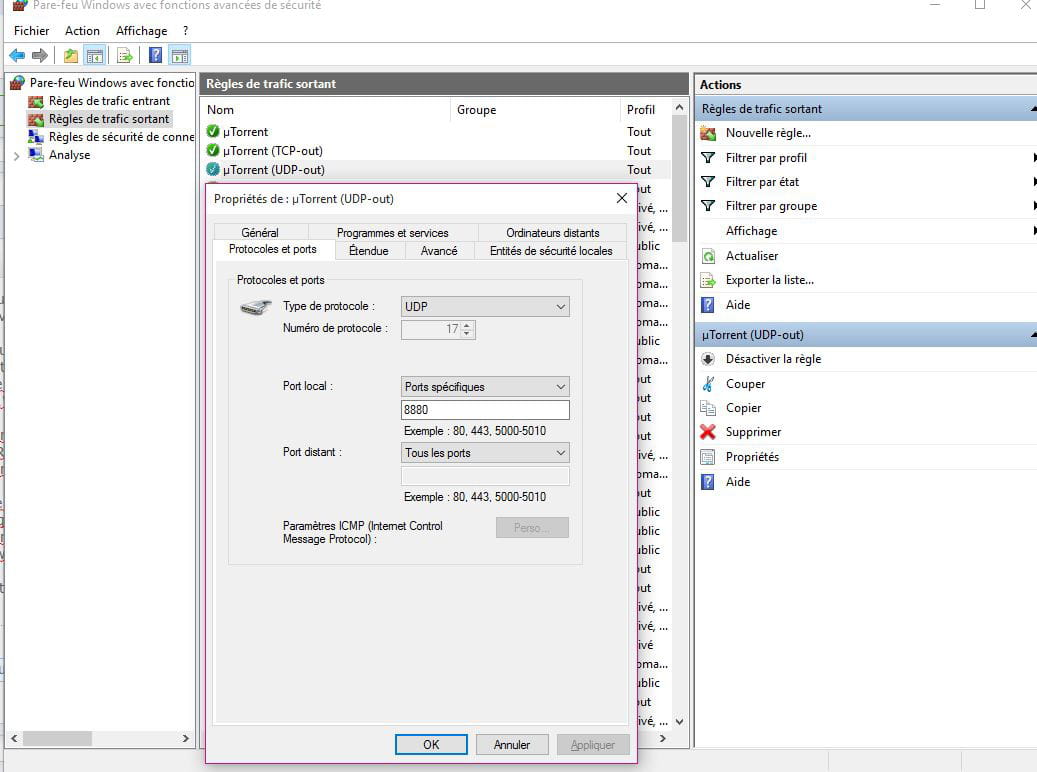Screen dimensions: 1037x772
Task: Switch to the Ordinateurs distants tab
Action: pos(552,232)
